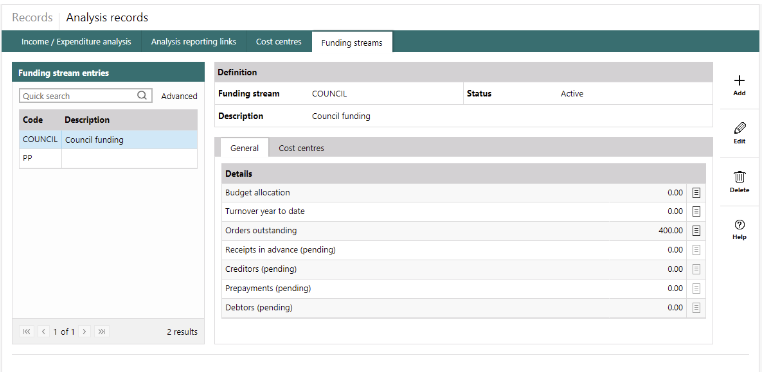Go to last page of results
This screenshot has width=763, height=375.
102,331
